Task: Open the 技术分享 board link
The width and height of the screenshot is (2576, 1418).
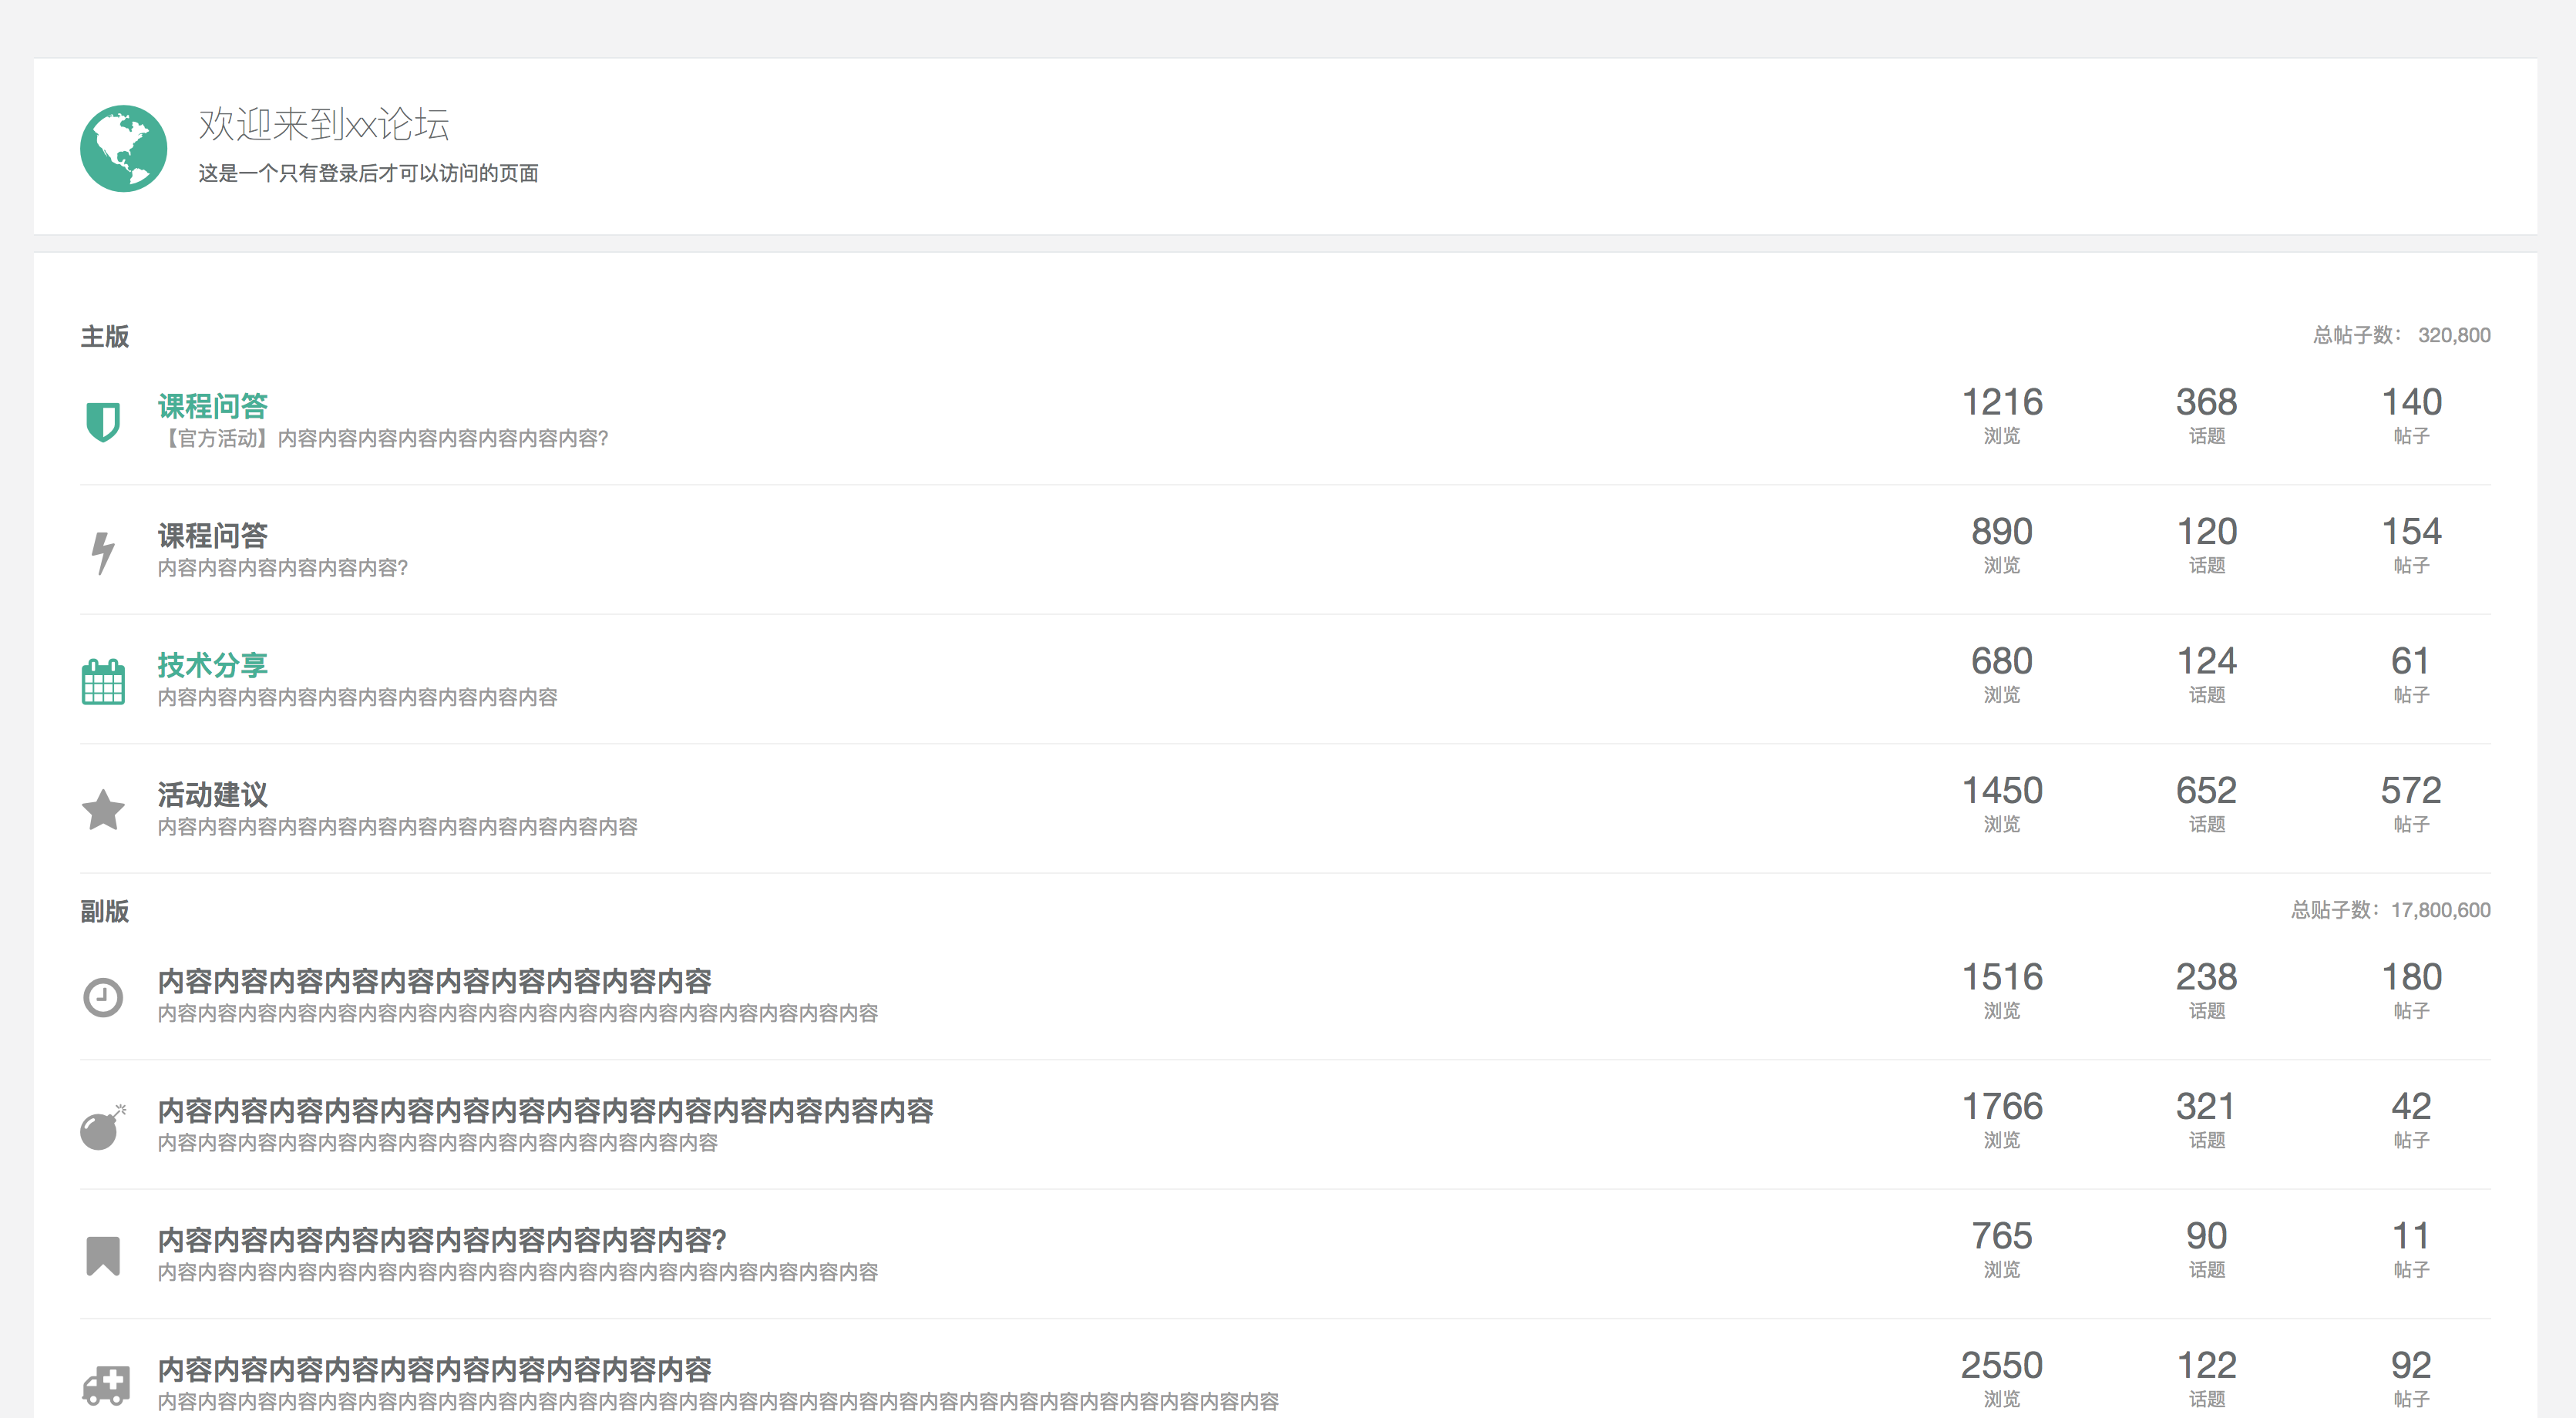Action: 213,665
